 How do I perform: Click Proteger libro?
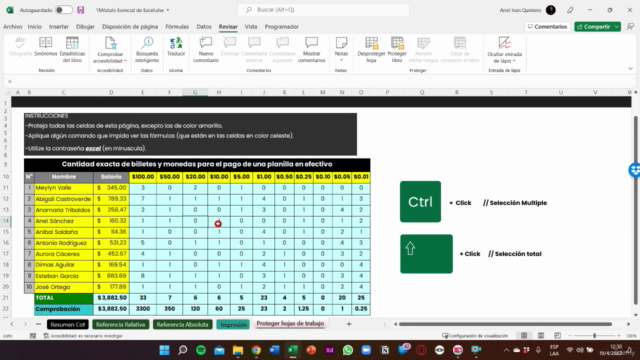tap(397, 49)
